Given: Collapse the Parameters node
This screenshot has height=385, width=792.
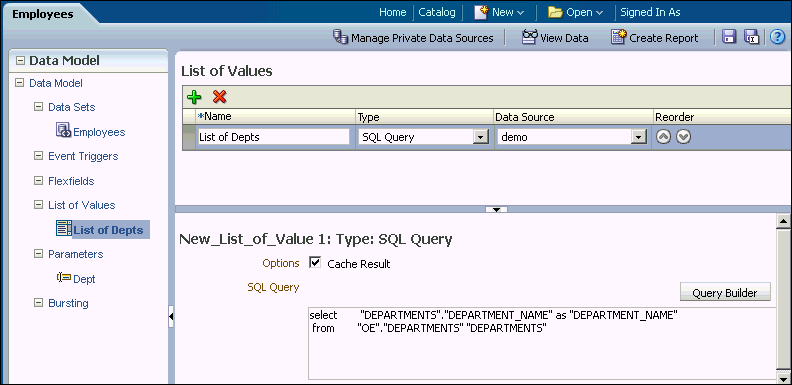Looking at the screenshot, I should [38, 254].
